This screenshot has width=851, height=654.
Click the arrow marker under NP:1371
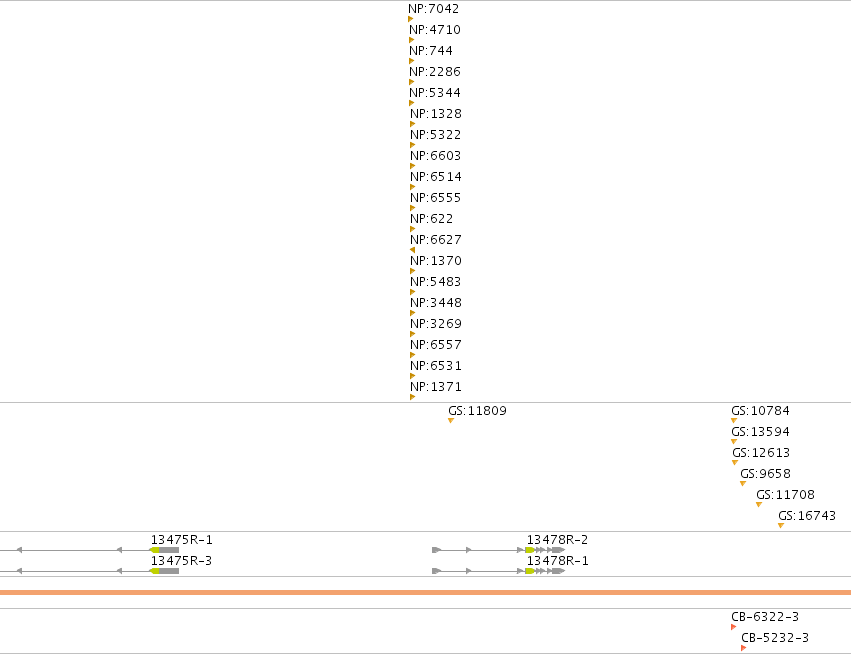[x=412, y=397]
